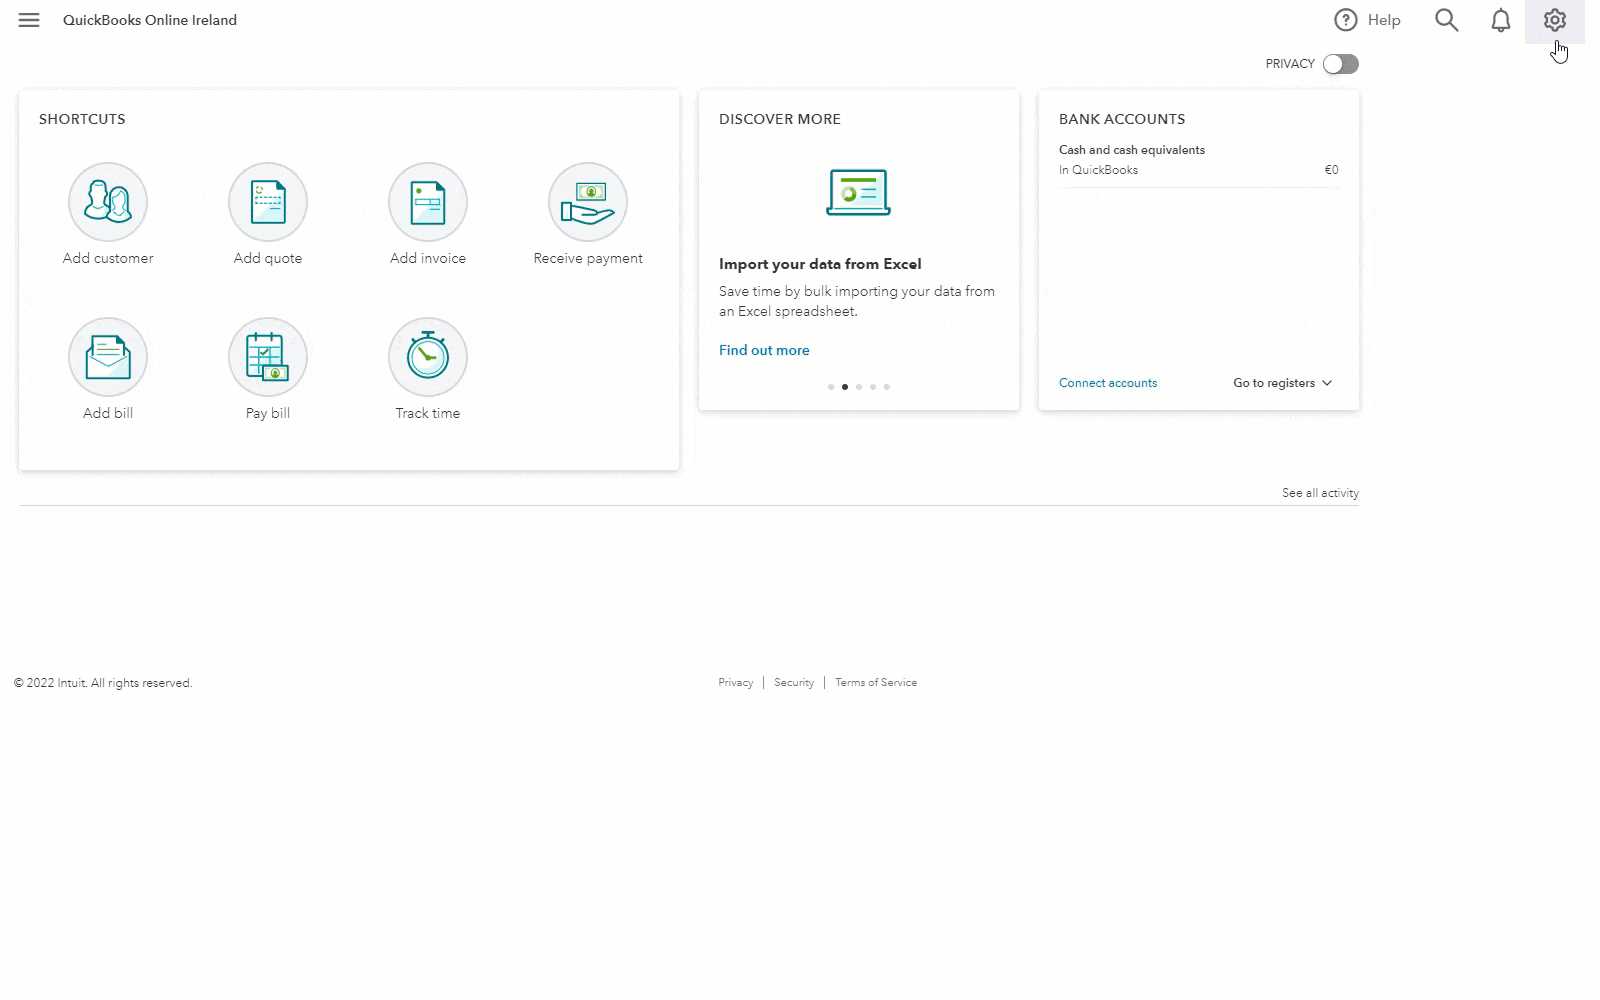Image resolution: width=1600 pixels, height=1000 pixels.
Task: Open the Privacy footer link
Action: tap(735, 683)
